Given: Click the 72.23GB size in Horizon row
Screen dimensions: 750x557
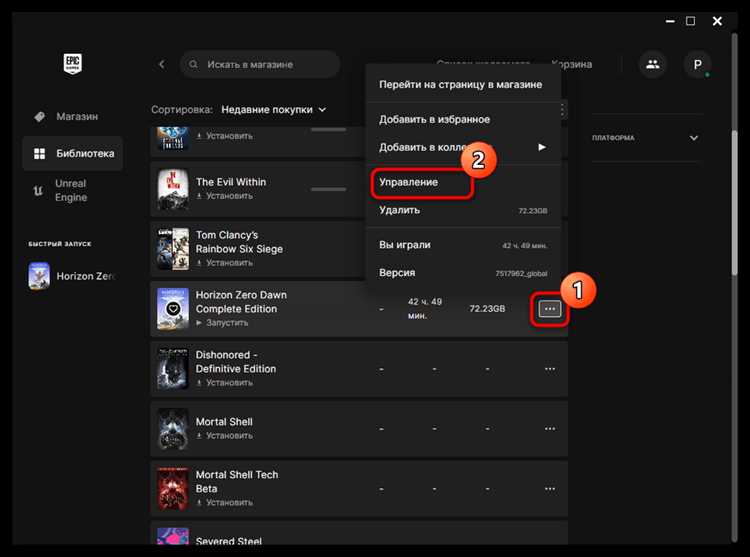Looking at the screenshot, I should [x=487, y=309].
